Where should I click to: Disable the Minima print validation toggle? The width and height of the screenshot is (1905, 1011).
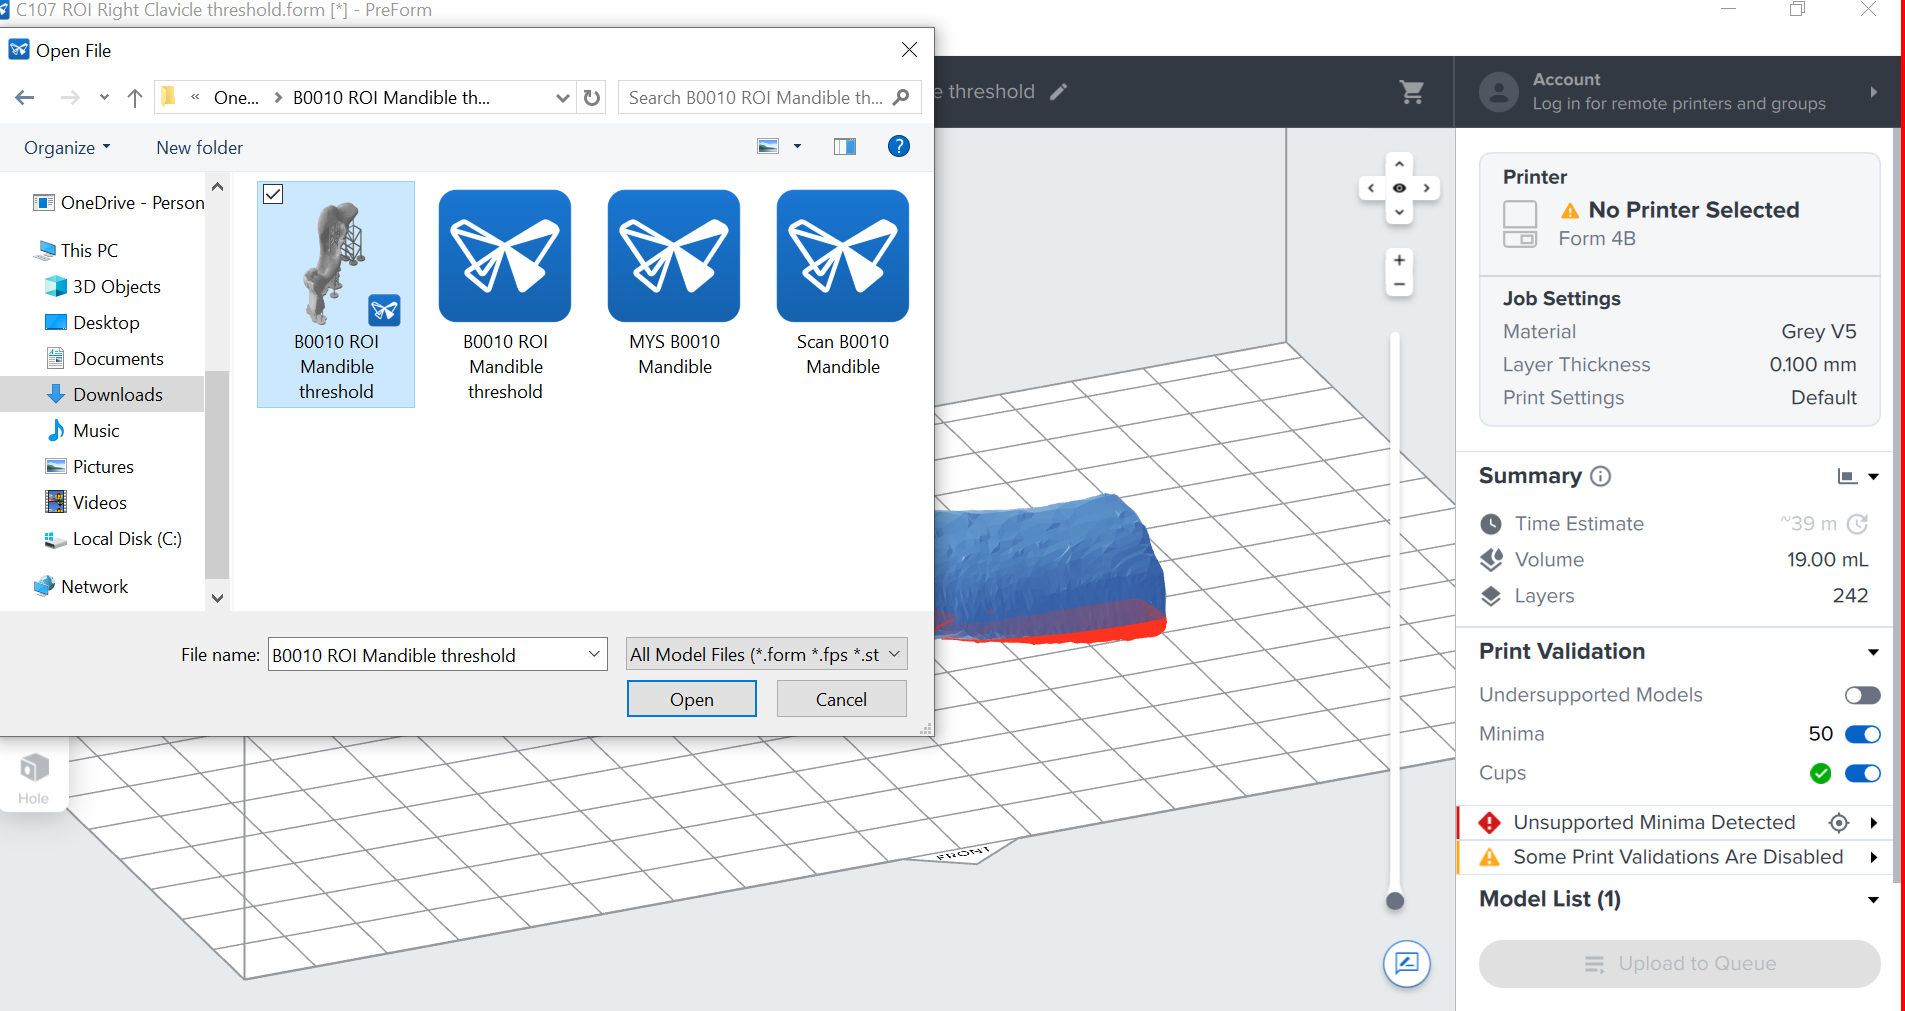pos(1863,733)
